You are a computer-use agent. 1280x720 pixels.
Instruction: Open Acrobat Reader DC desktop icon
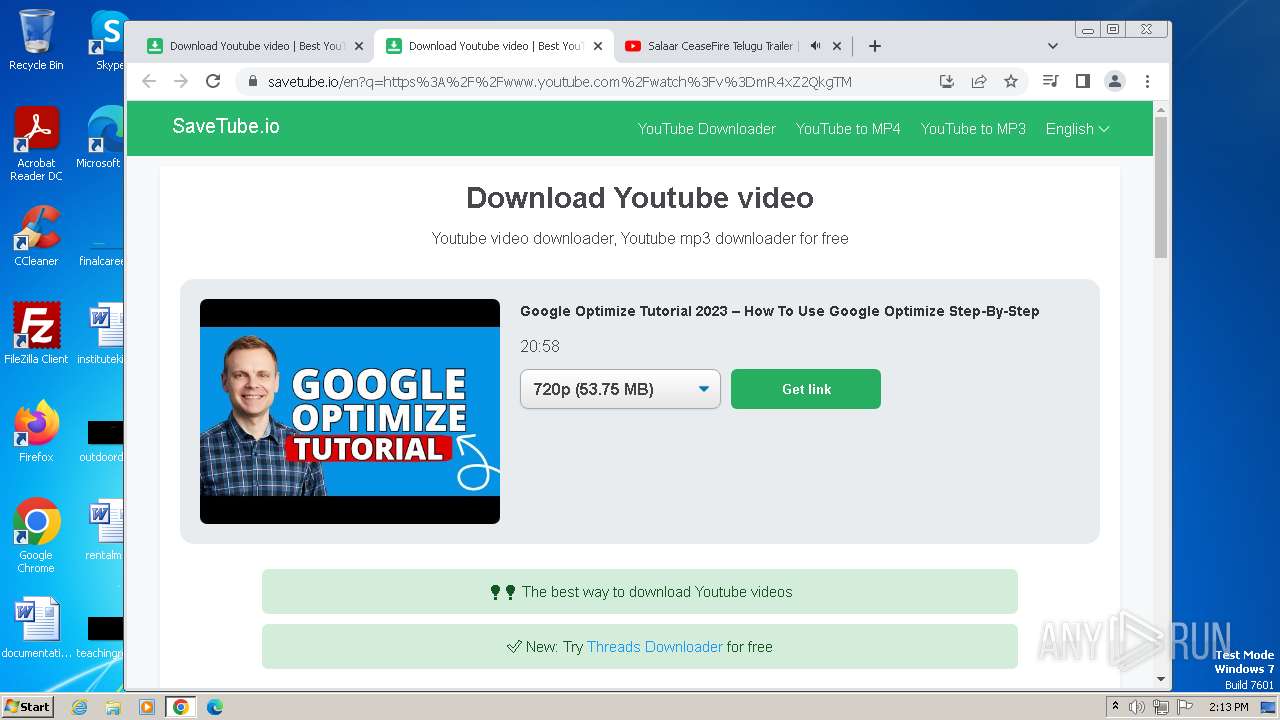click(36, 144)
